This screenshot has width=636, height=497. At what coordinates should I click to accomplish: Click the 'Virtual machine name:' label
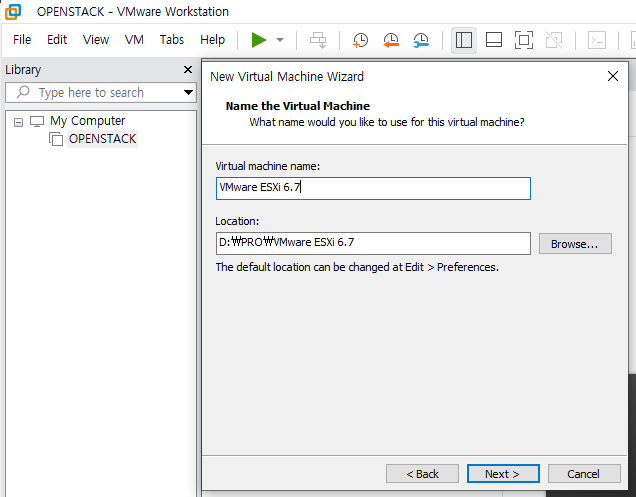coord(268,166)
